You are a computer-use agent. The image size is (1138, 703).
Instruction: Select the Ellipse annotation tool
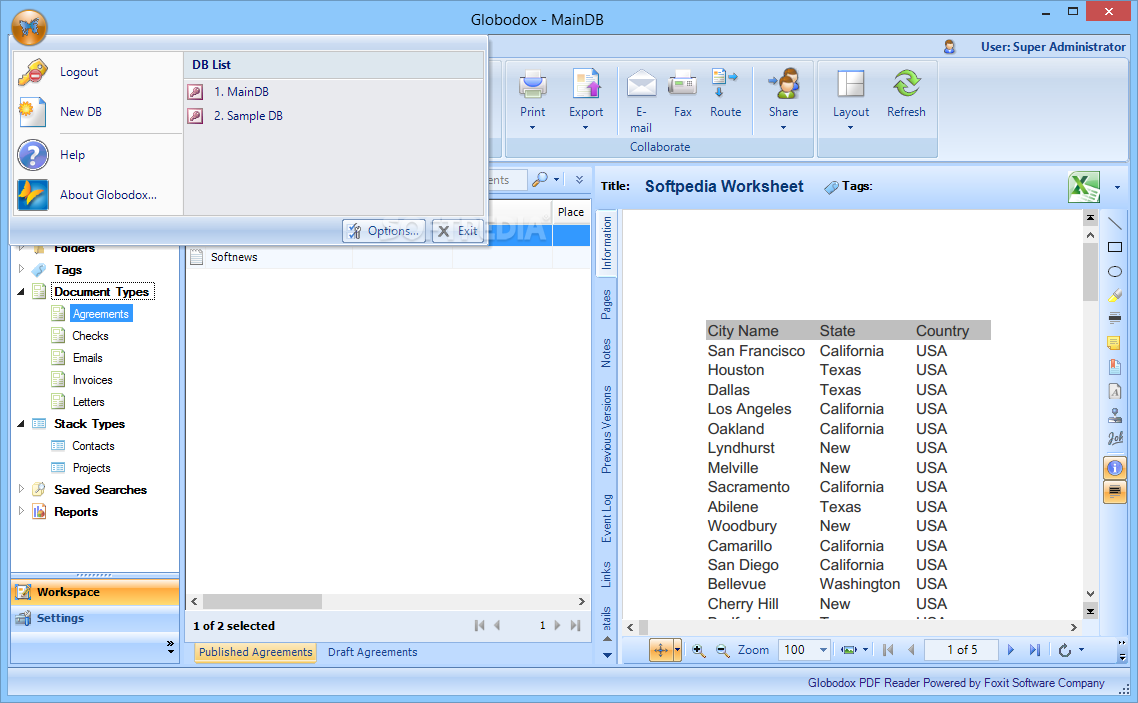pos(1115,271)
